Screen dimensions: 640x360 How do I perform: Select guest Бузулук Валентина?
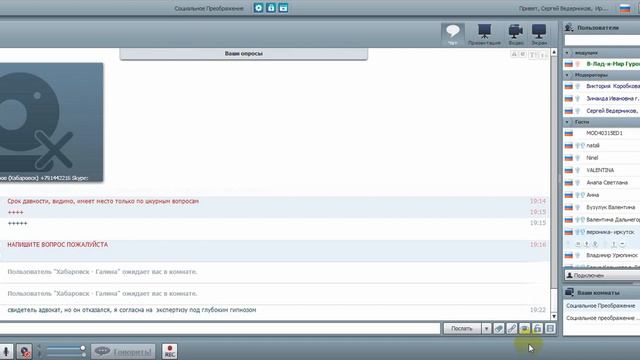611,207
